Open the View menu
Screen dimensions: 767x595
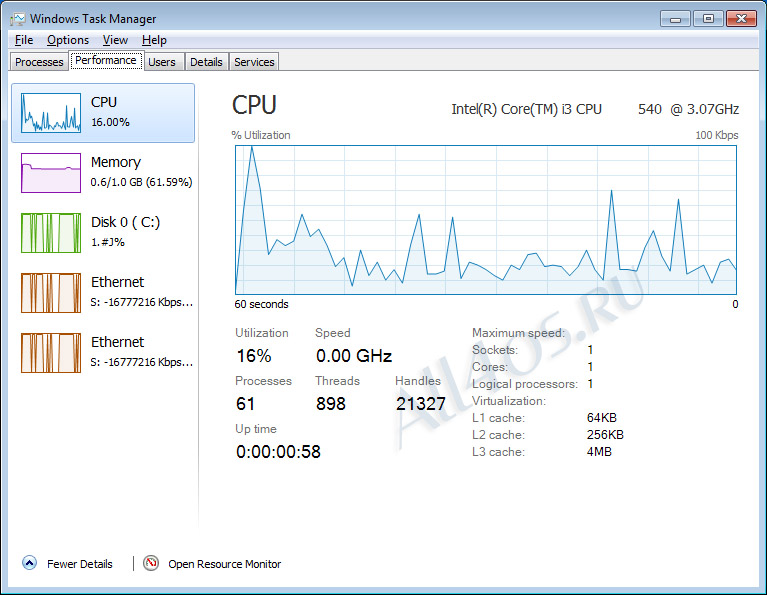click(115, 40)
